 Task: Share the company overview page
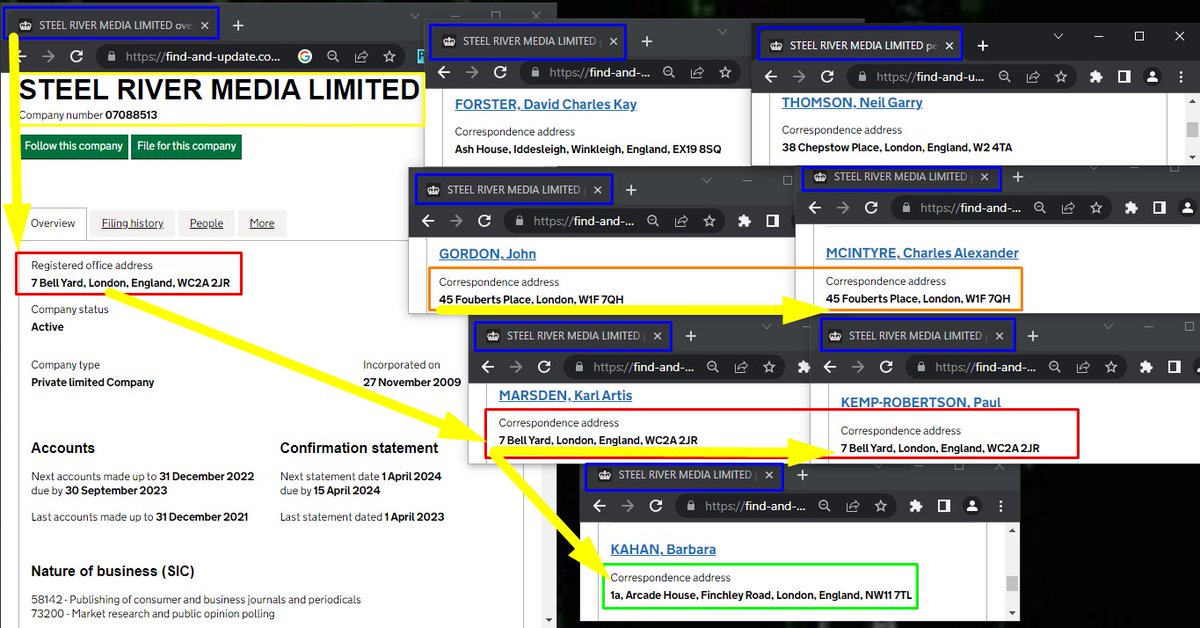coord(361,57)
